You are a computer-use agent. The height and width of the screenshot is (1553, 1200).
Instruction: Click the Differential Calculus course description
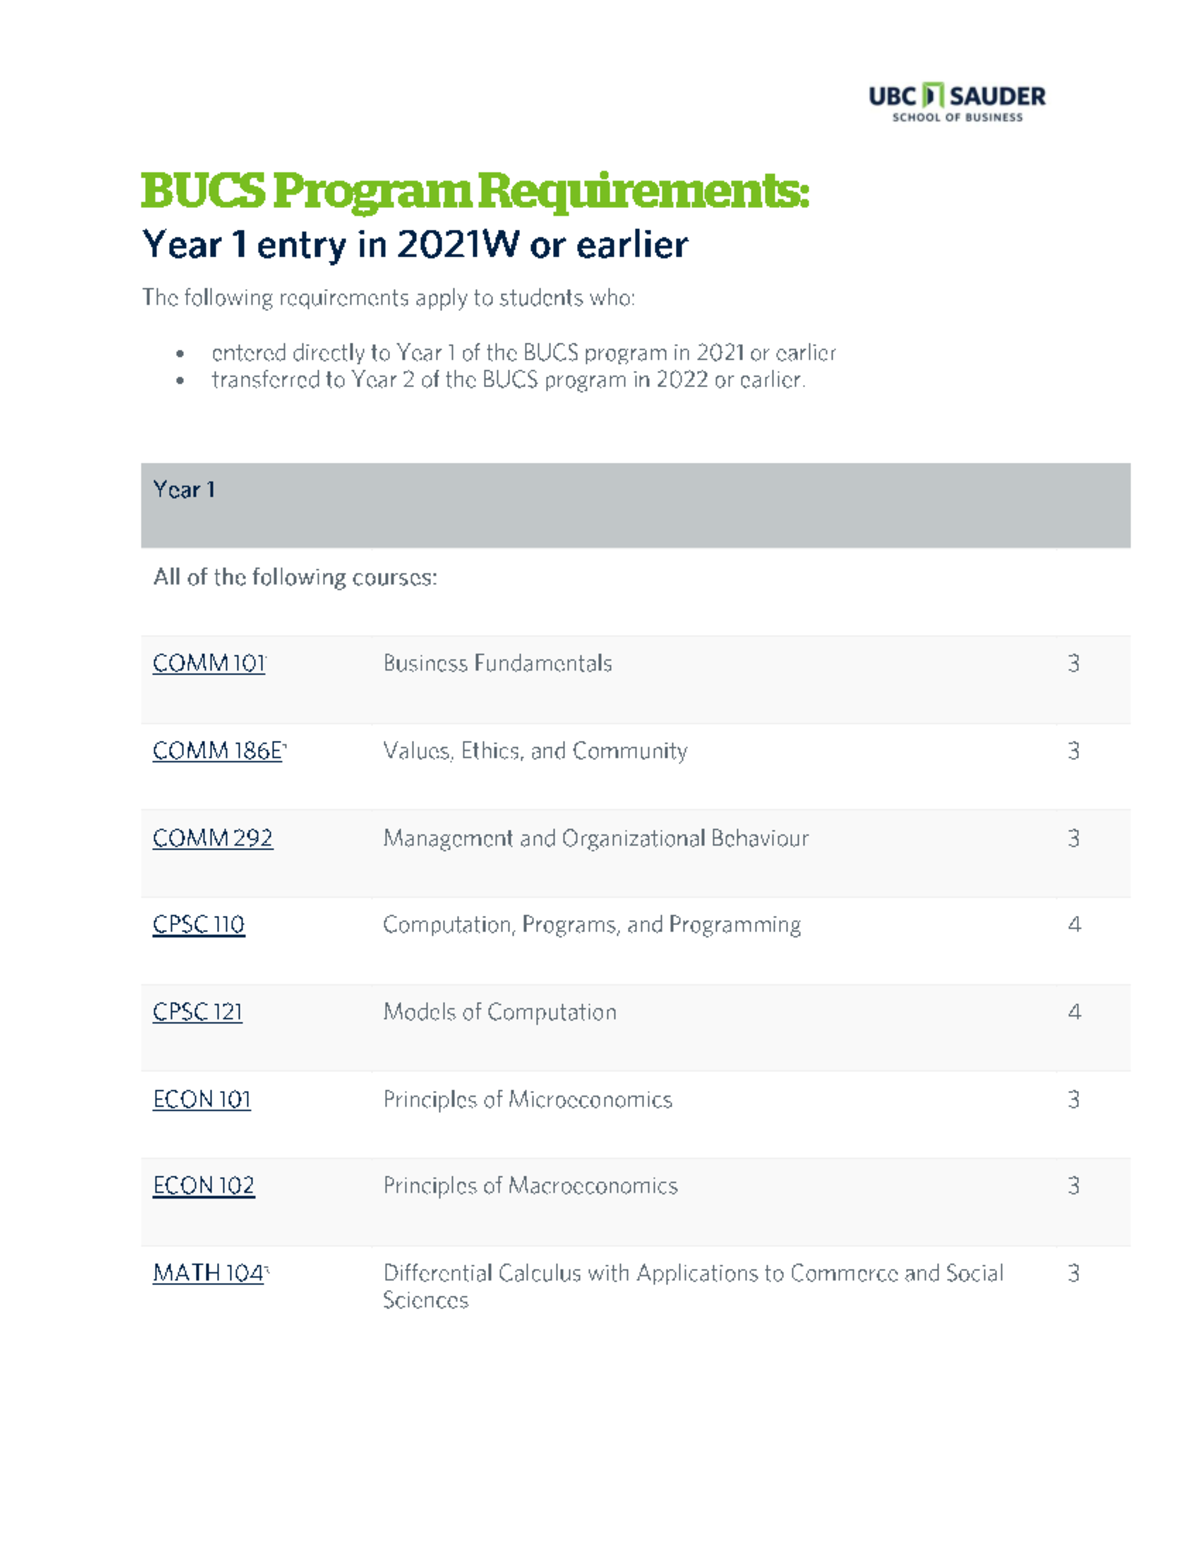click(x=692, y=1274)
